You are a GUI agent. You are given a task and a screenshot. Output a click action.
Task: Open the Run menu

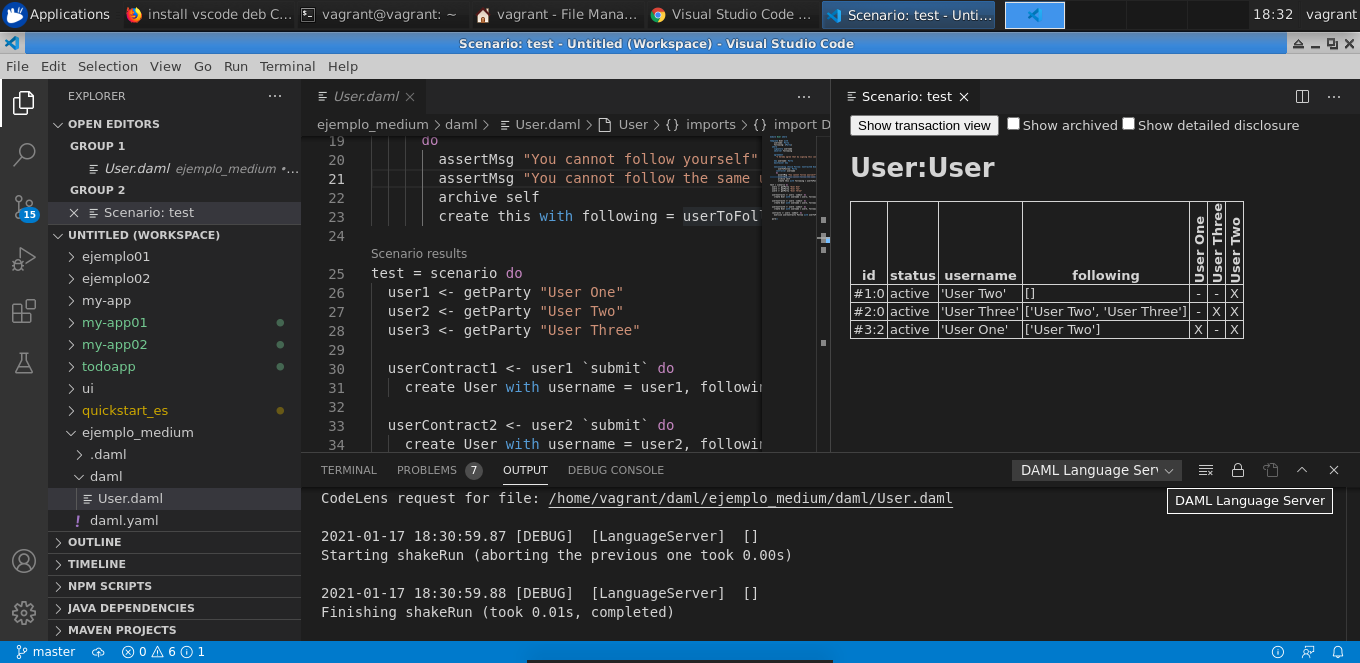click(236, 66)
